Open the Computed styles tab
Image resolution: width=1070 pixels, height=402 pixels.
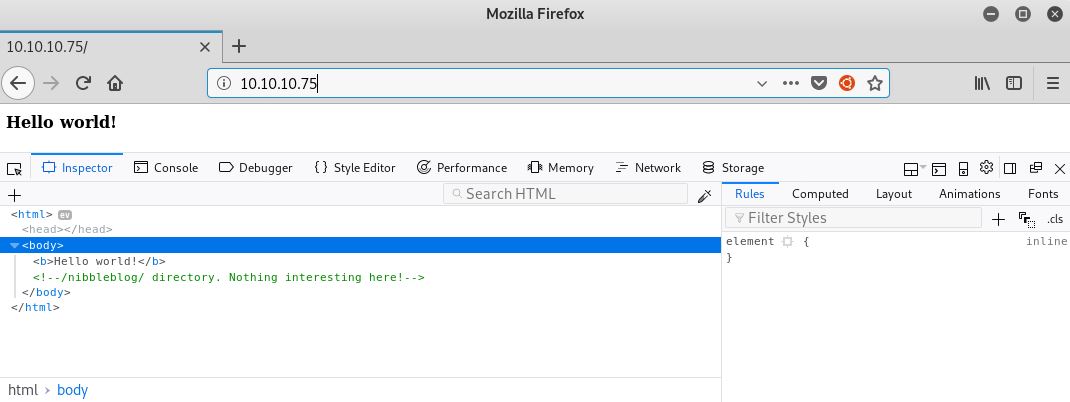[820, 194]
